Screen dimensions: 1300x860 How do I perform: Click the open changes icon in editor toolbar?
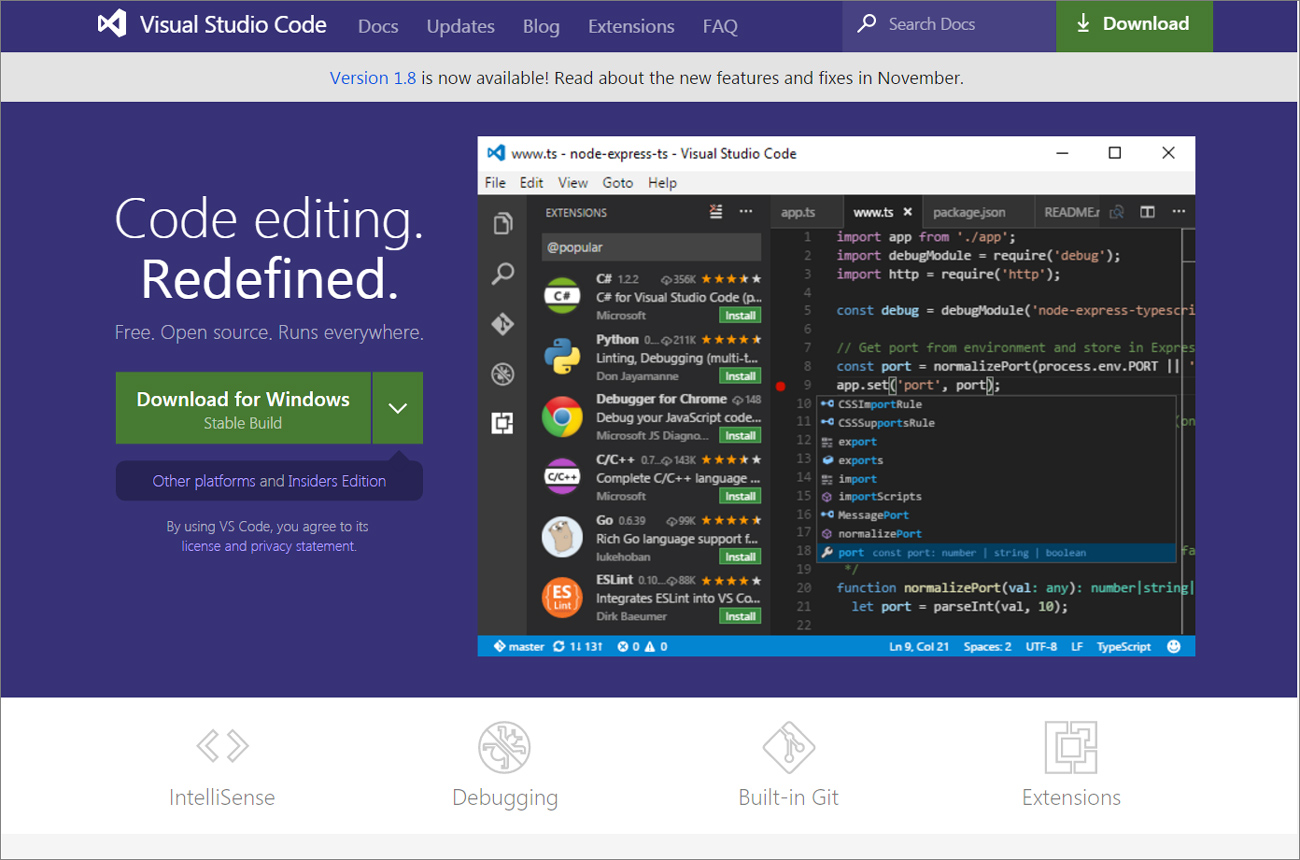[1117, 212]
